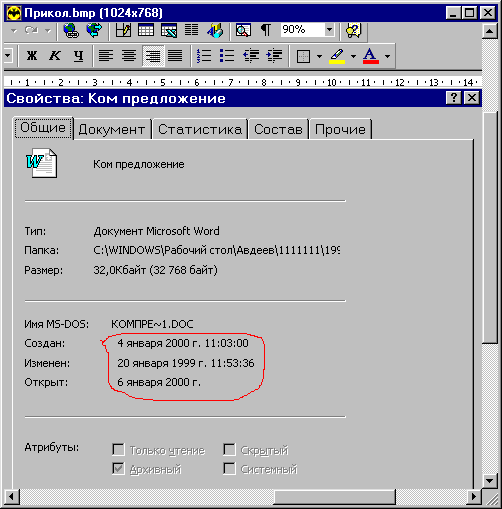
Task: Create a bulleted list
Action: point(227,56)
